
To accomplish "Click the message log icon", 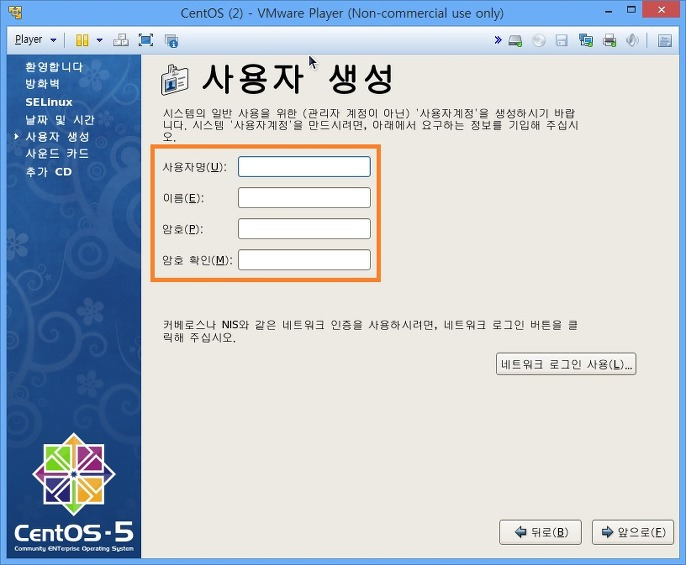I will (x=665, y=41).
